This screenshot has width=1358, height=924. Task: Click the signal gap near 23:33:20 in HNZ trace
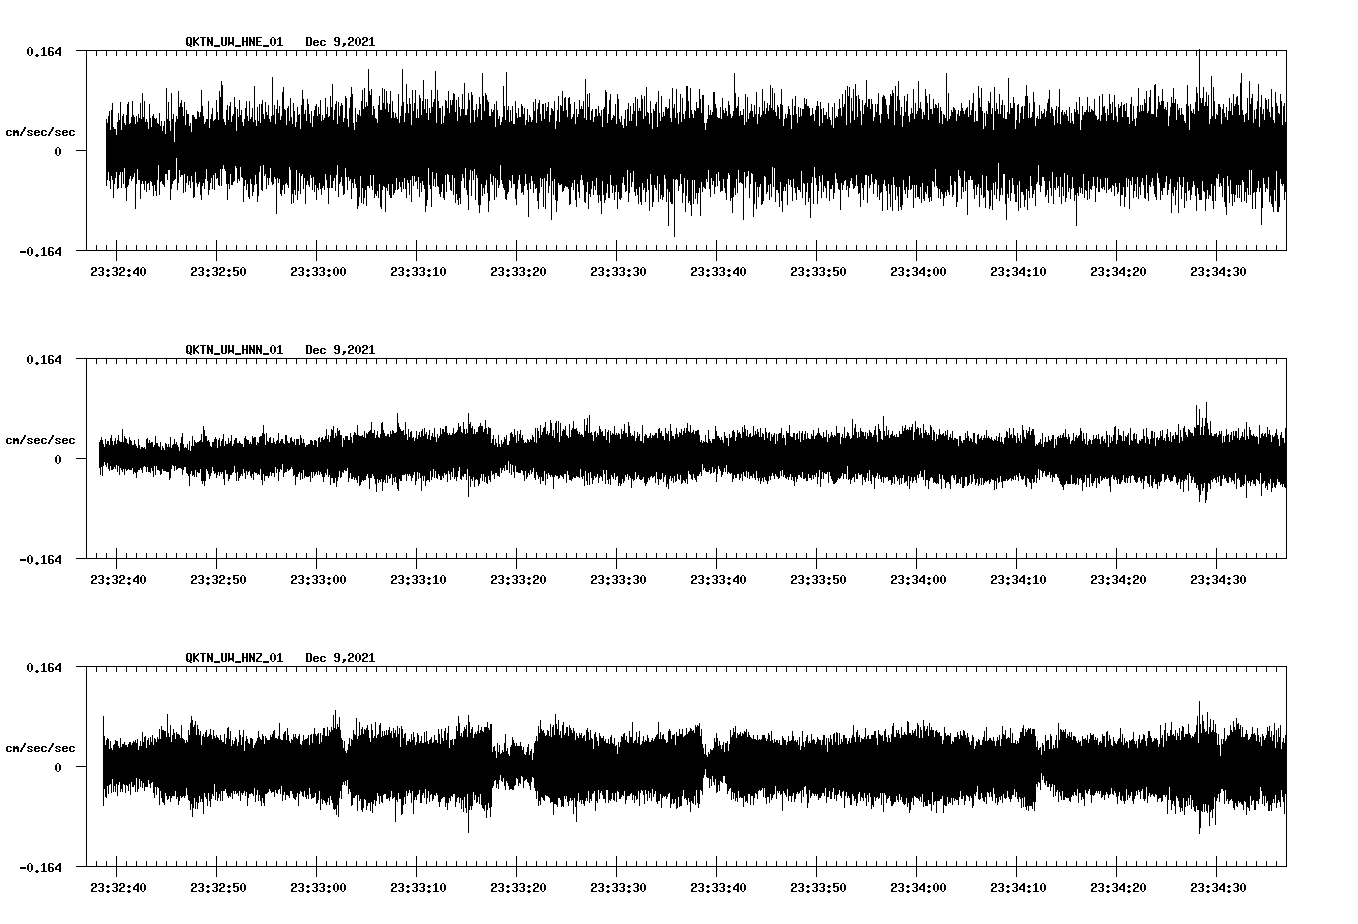[514, 766]
